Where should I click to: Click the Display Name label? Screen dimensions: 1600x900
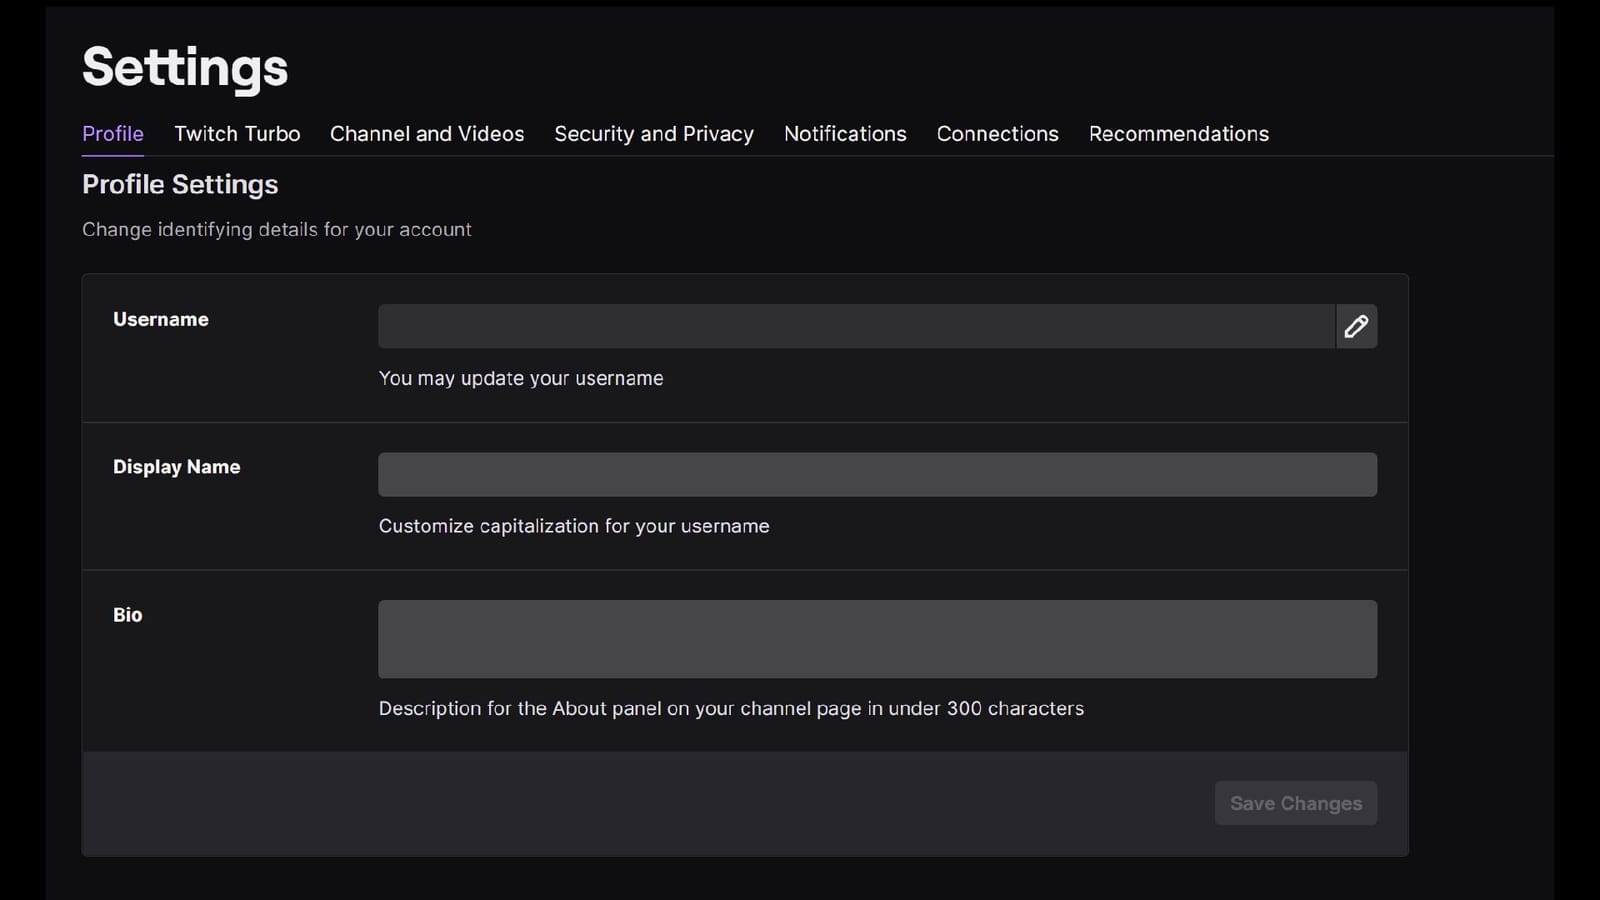click(x=176, y=466)
